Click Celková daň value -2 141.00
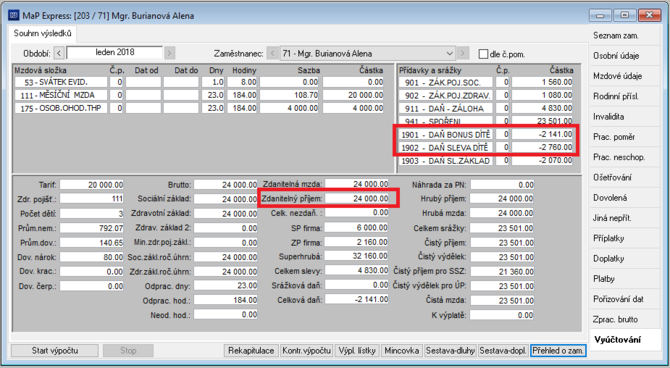The height and width of the screenshot is (368, 670). point(356,299)
